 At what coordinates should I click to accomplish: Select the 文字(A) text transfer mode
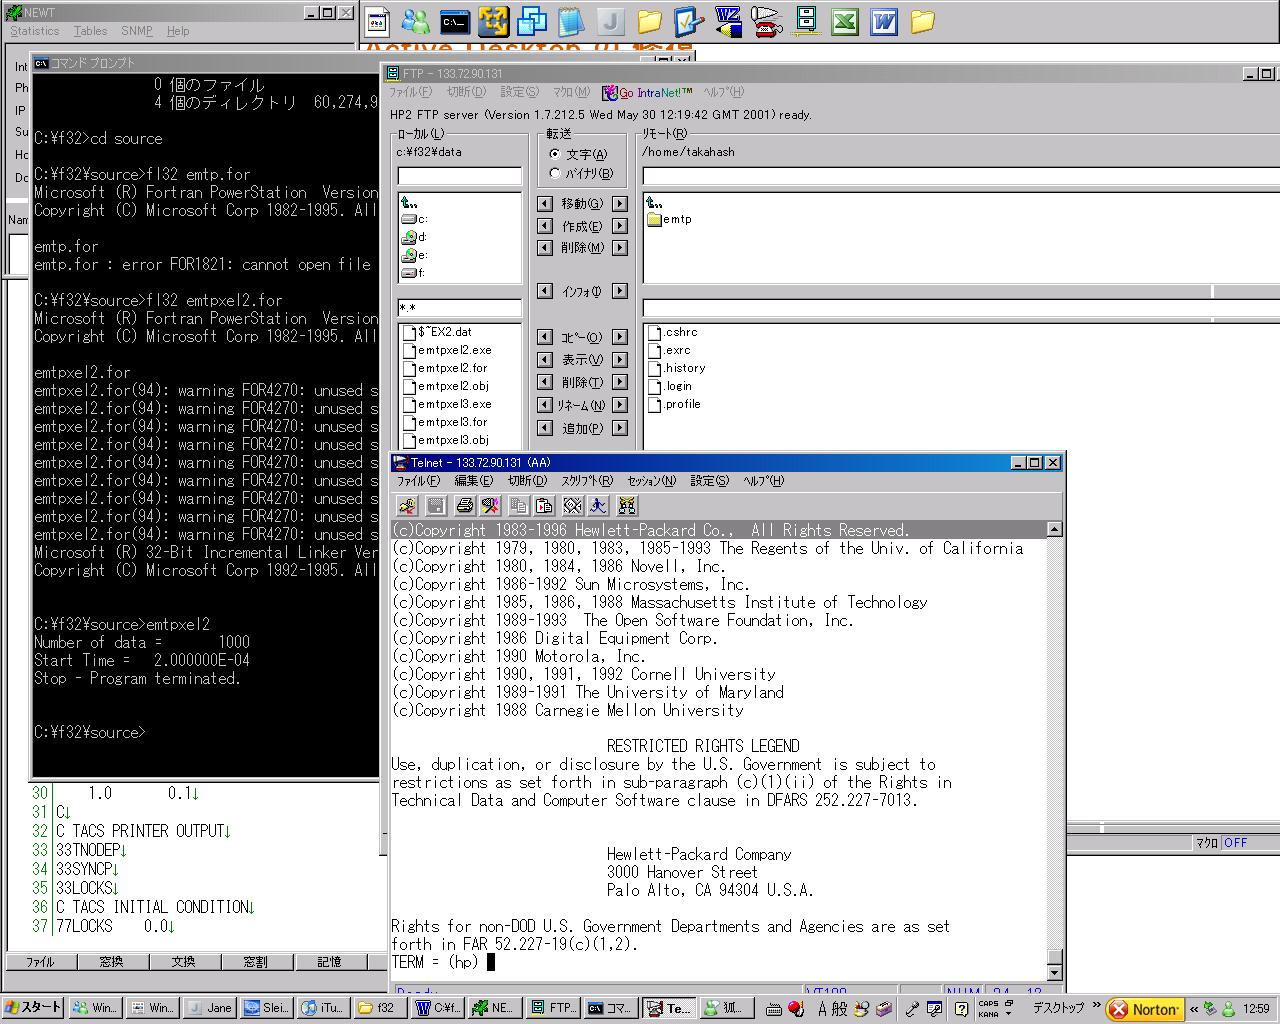point(578,154)
